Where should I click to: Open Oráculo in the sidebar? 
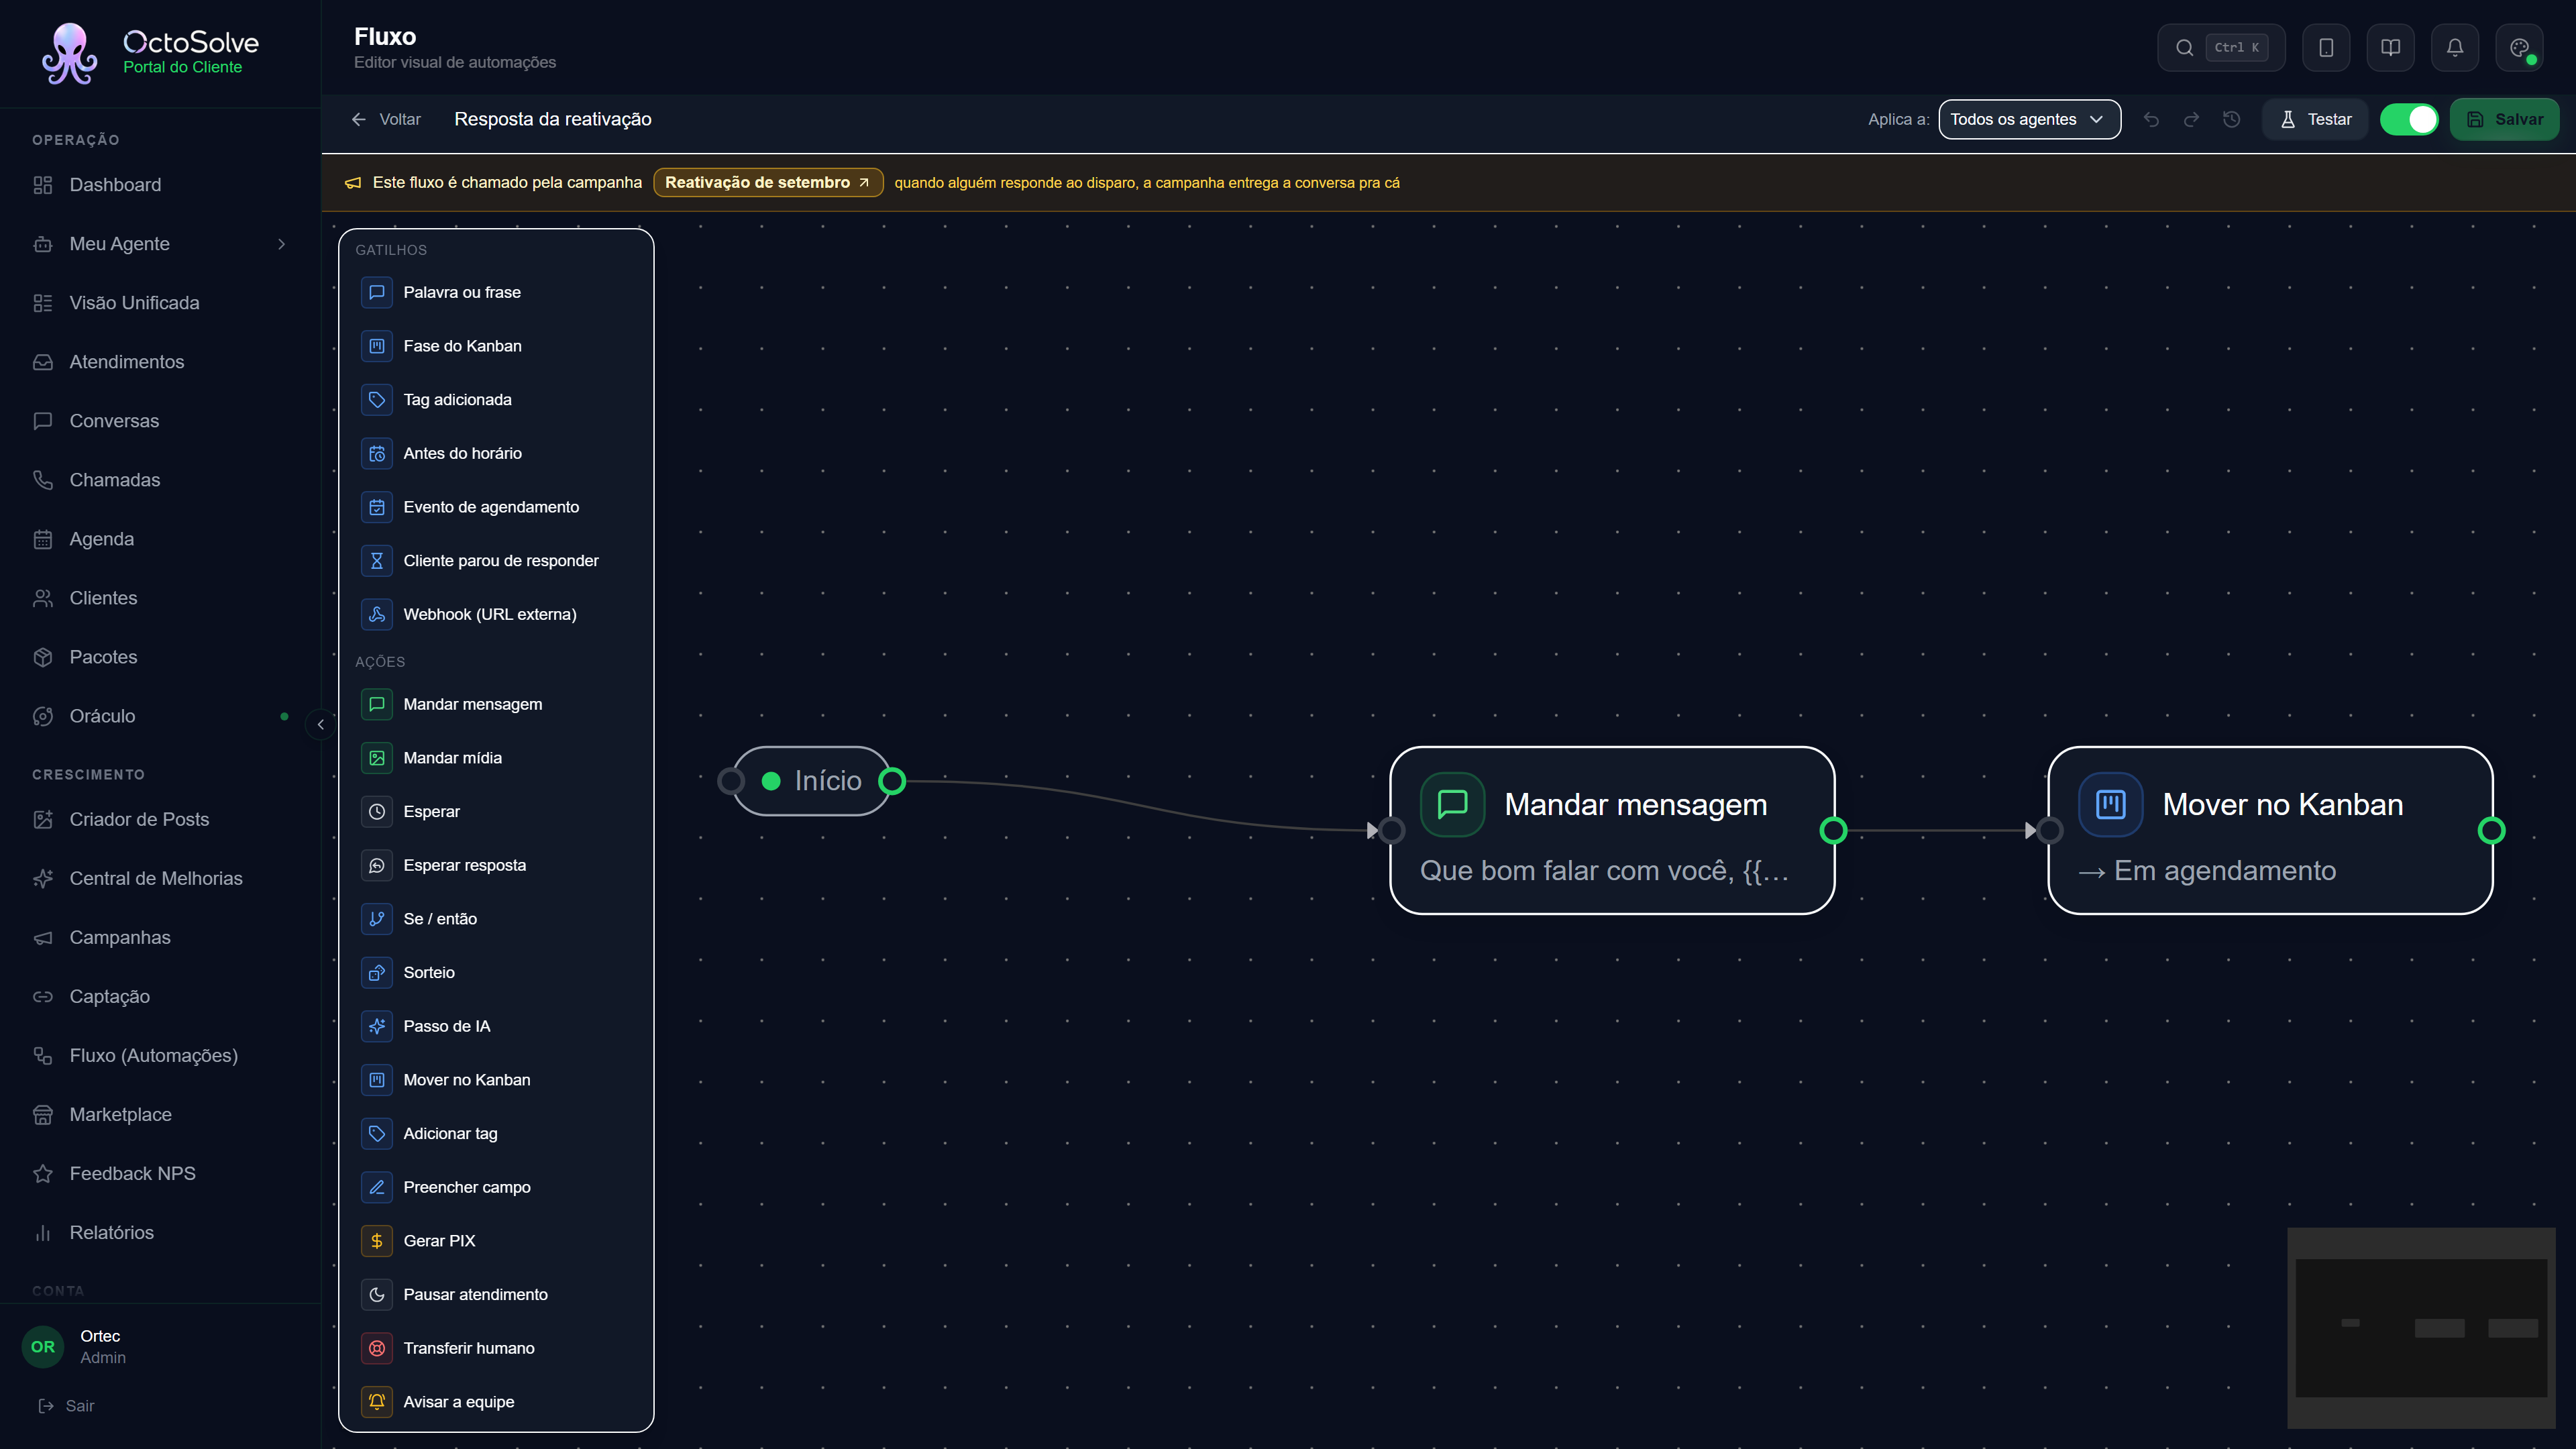click(160, 716)
